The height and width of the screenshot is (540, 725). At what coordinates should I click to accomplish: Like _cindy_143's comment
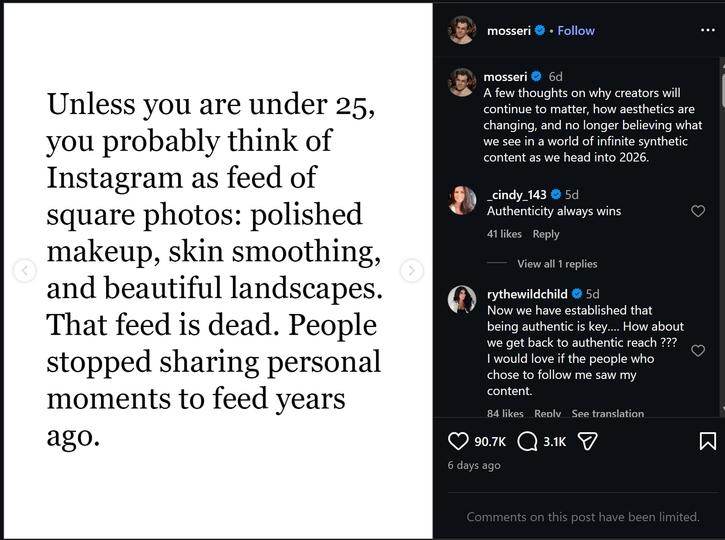click(698, 211)
